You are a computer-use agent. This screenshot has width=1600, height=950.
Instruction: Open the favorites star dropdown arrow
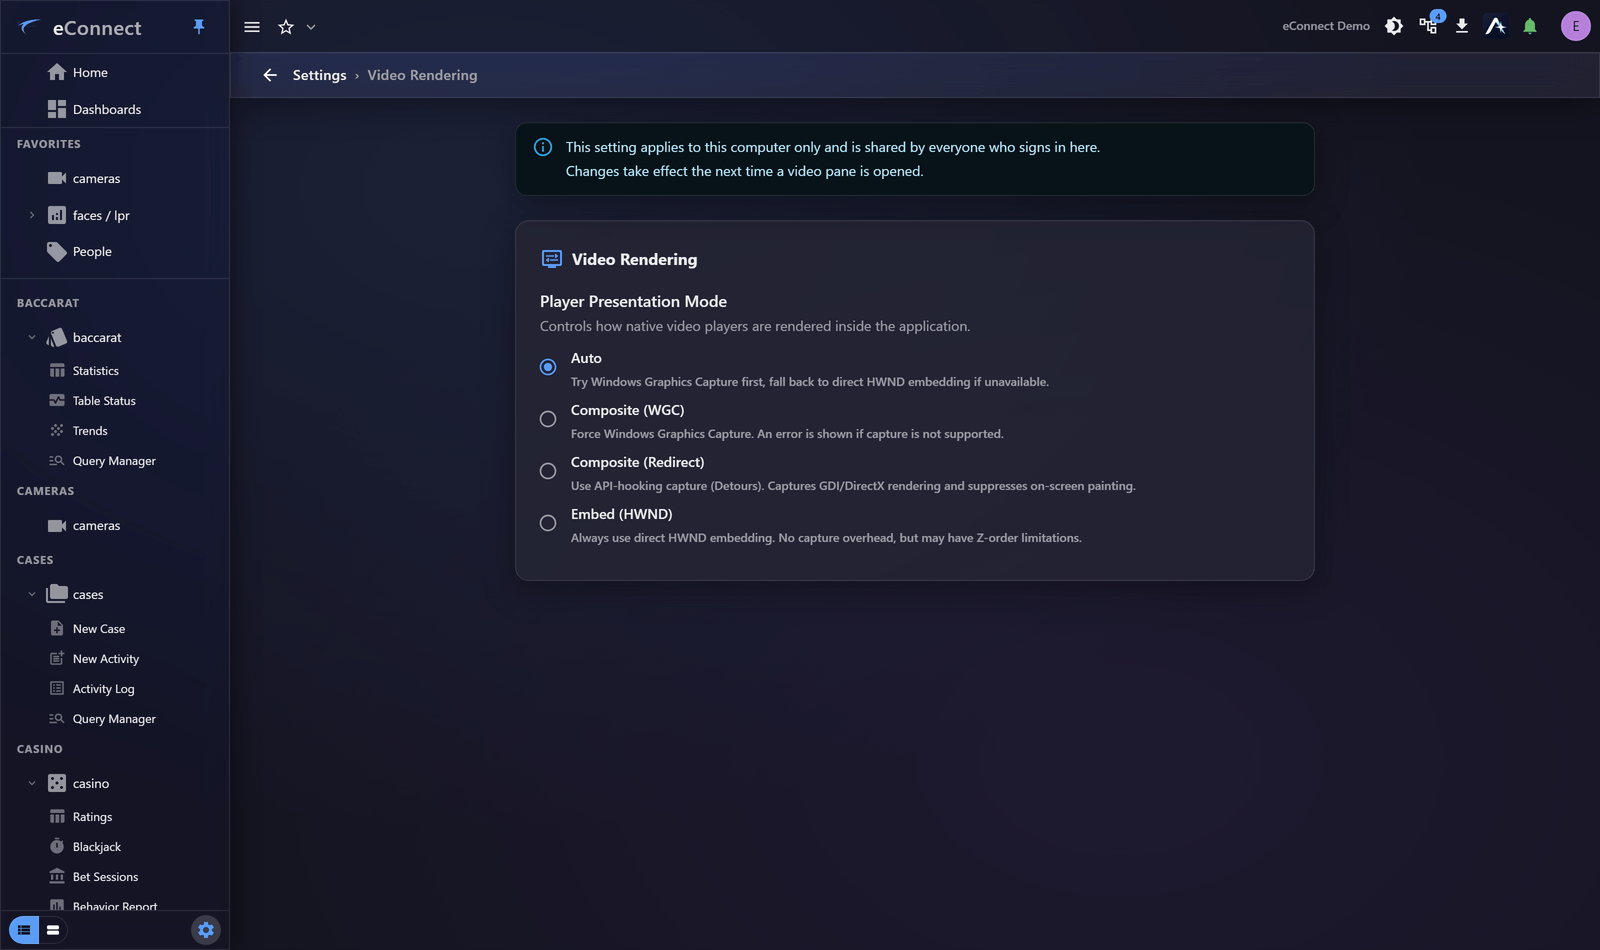[311, 27]
